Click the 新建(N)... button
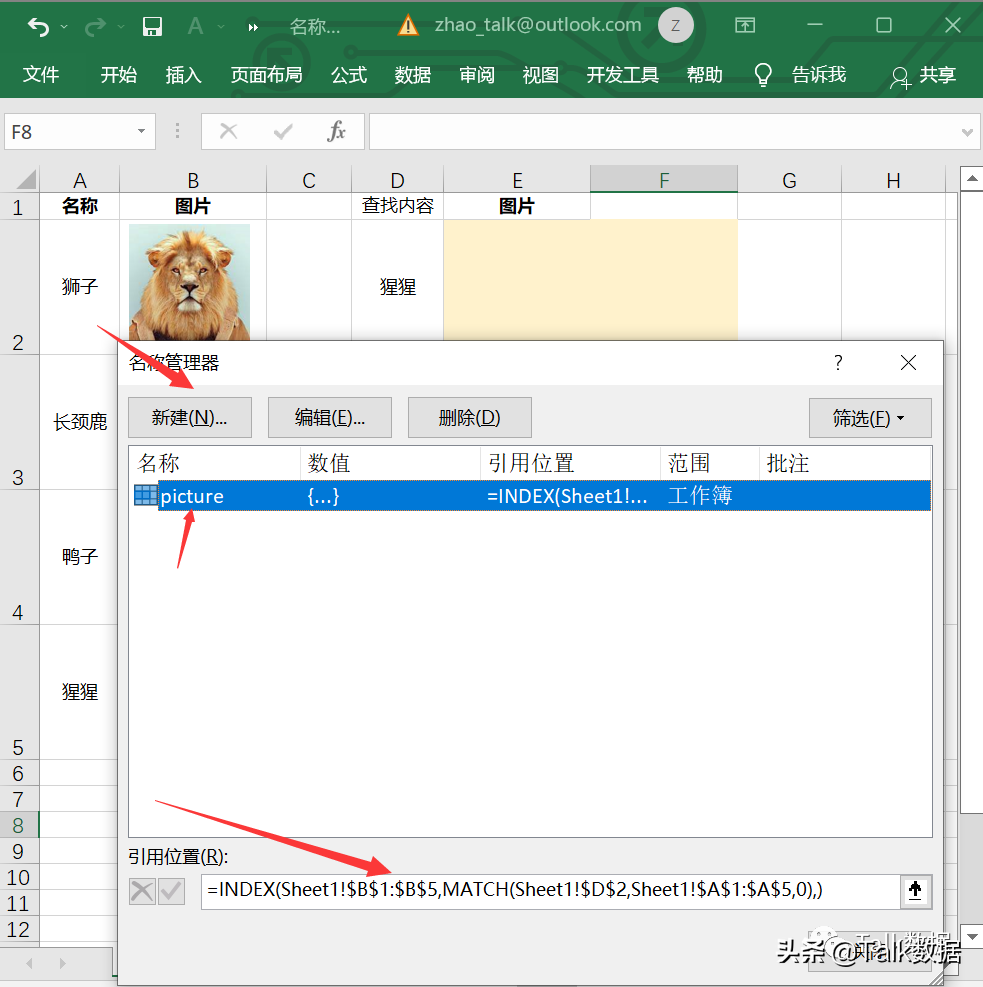The height and width of the screenshot is (987, 983). 189,417
